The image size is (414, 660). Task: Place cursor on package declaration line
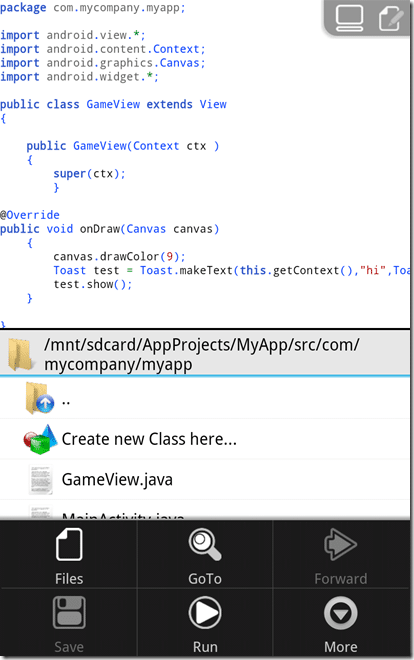click(93, 8)
